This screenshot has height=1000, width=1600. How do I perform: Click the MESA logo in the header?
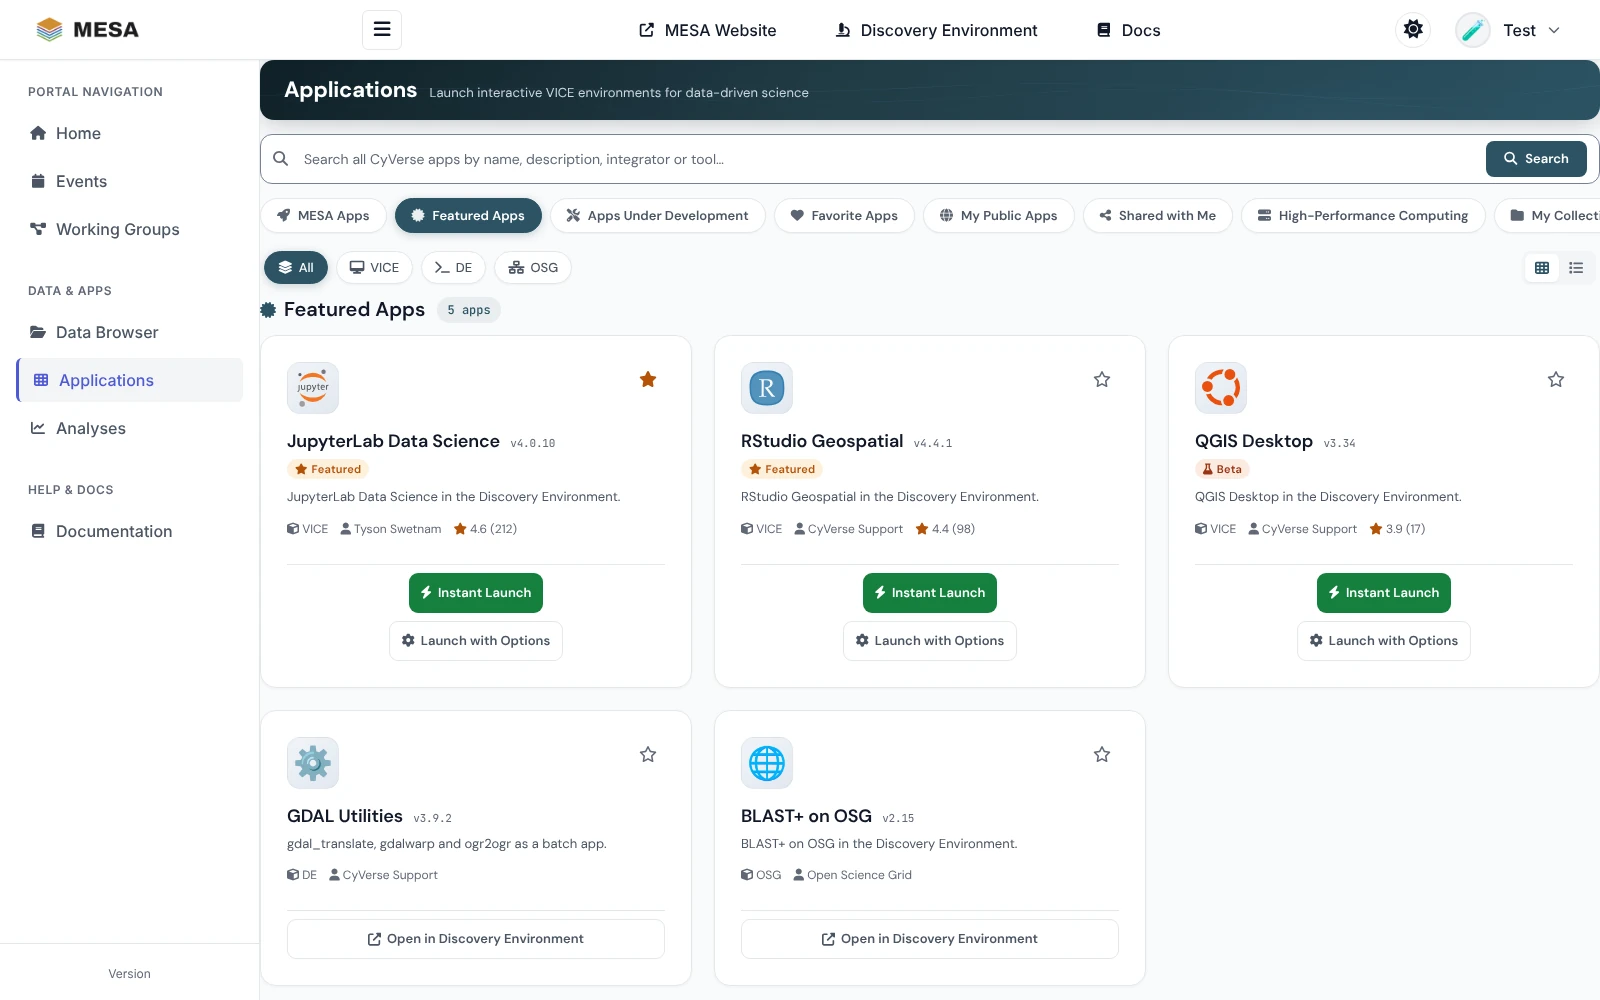87,30
